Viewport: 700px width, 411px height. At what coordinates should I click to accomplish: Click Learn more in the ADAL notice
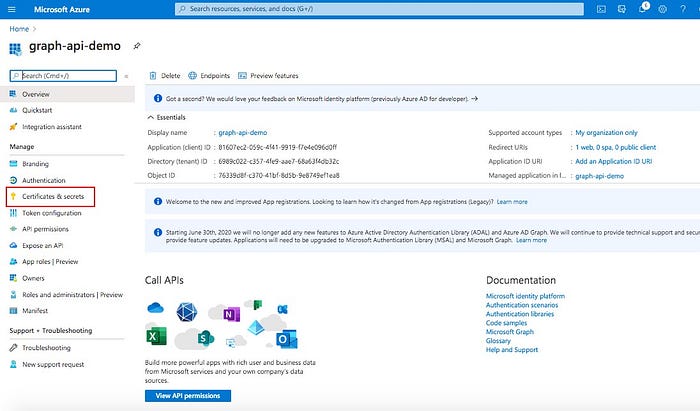tap(531, 240)
